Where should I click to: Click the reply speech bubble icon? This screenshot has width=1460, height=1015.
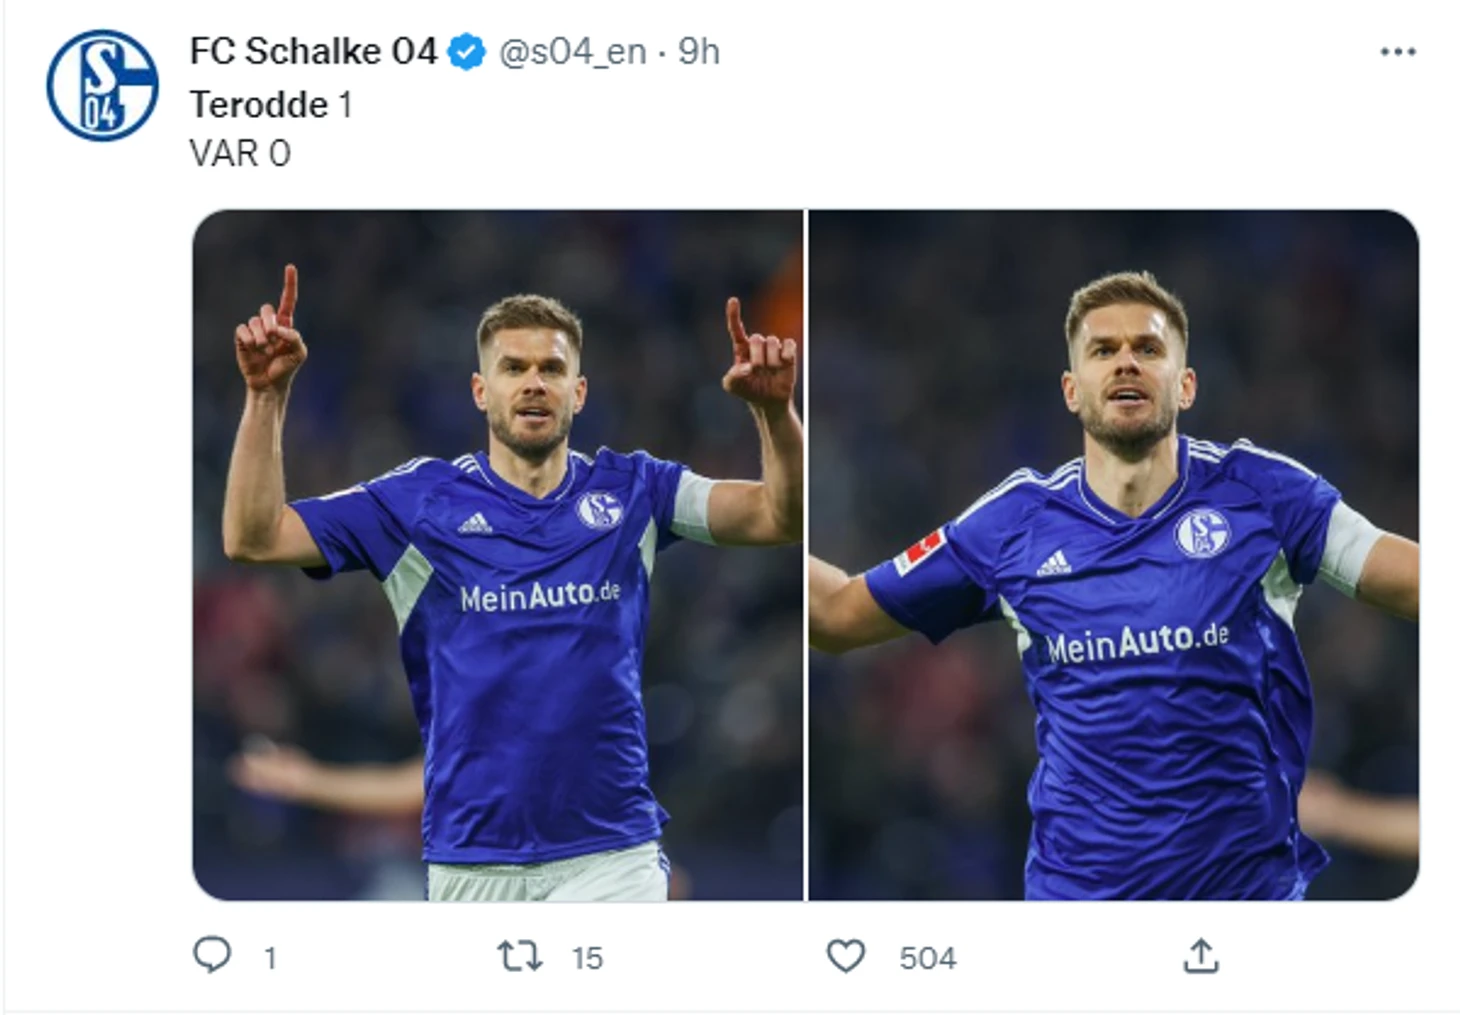pyautogui.click(x=211, y=956)
